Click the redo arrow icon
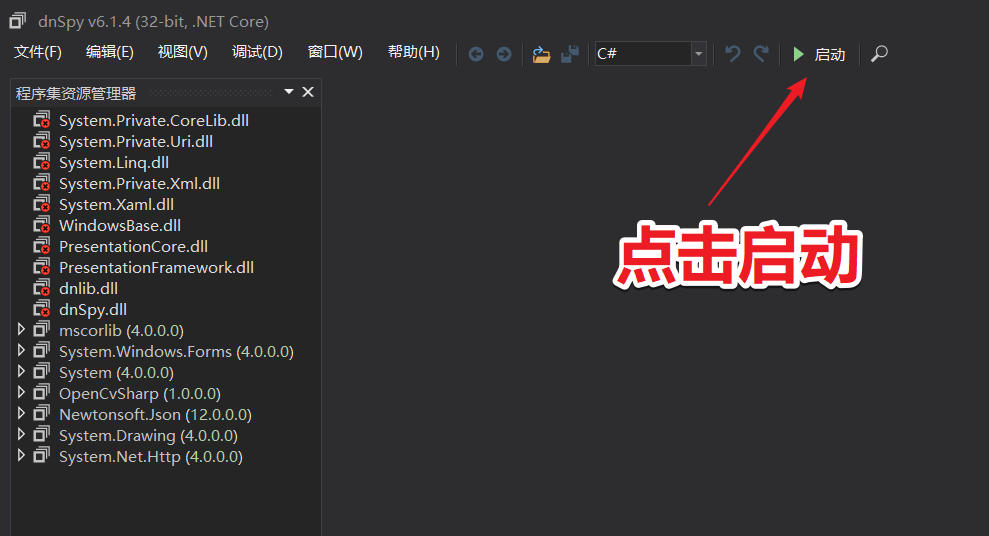Screen dimensions: 989x536 coord(761,54)
